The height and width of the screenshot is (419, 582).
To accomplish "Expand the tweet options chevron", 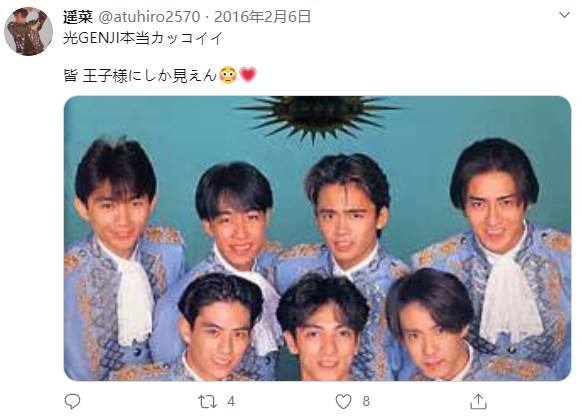I will point(564,15).
